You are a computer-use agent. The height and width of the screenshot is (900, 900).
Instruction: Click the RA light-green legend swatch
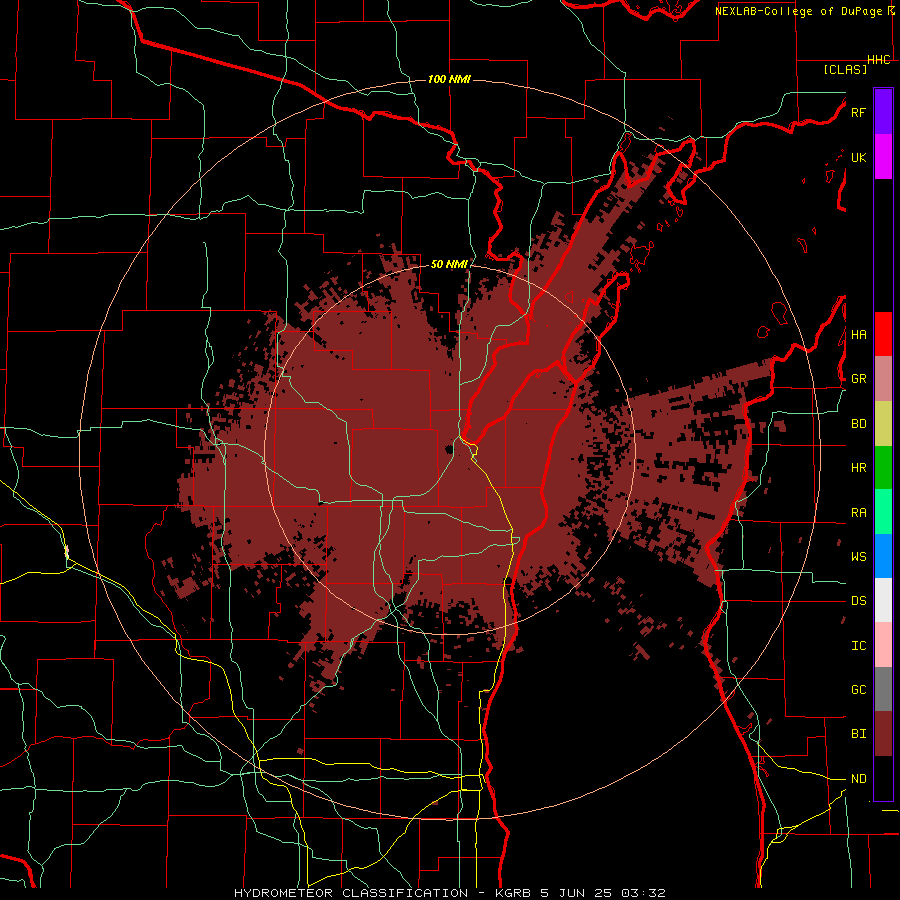[883, 512]
